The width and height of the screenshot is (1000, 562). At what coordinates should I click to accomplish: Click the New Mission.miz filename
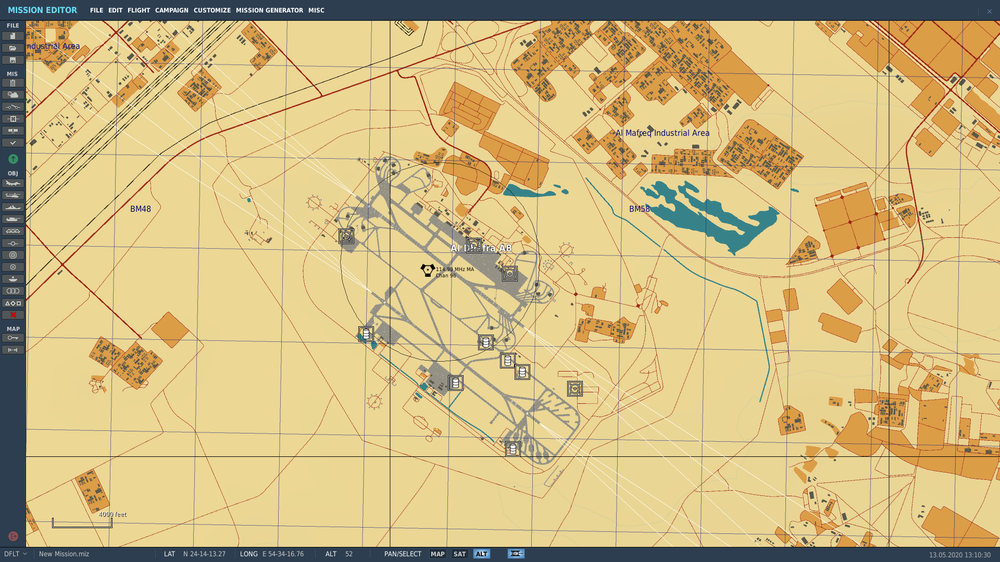(64, 554)
